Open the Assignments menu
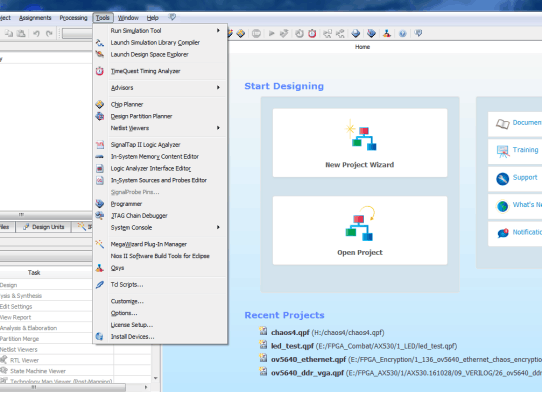Screen dimensions: 542x393 click(x=35, y=18)
